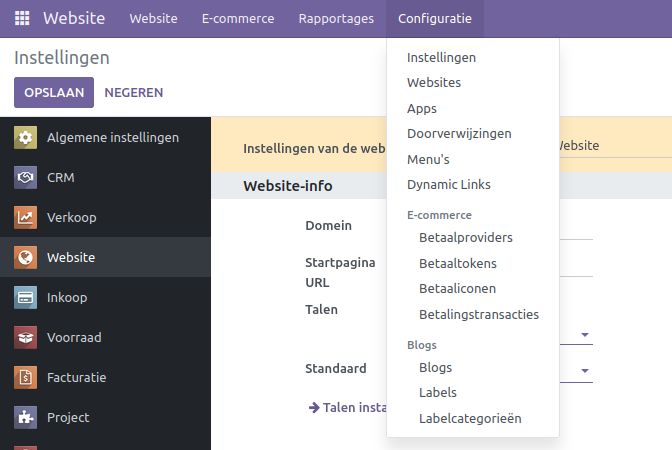This screenshot has width=672, height=450.
Task: Select Inkoop settings in sidebar
Action: (x=105, y=297)
